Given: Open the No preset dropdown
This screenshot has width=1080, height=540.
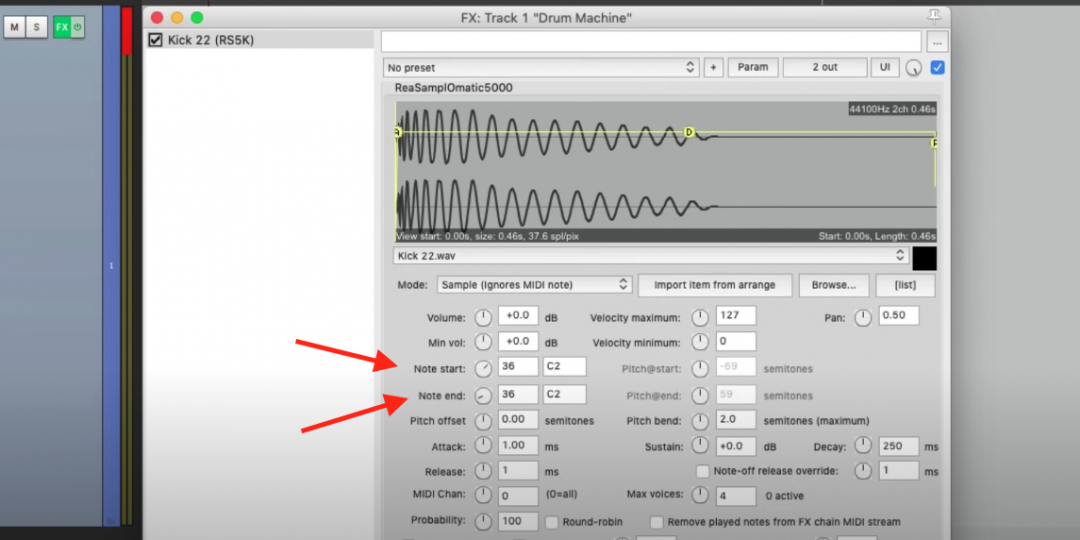Looking at the screenshot, I should pos(541,67).
